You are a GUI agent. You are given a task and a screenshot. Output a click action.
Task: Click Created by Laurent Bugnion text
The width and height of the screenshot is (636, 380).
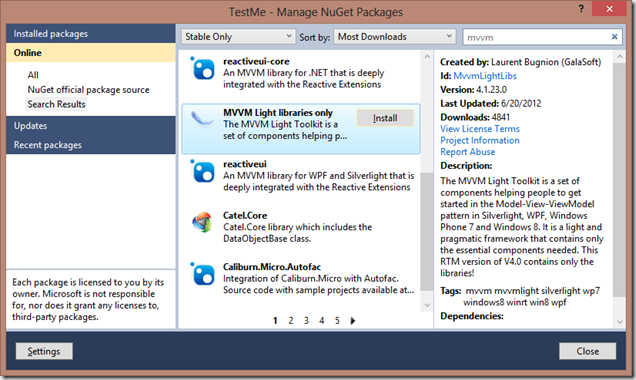click(520, 62)
